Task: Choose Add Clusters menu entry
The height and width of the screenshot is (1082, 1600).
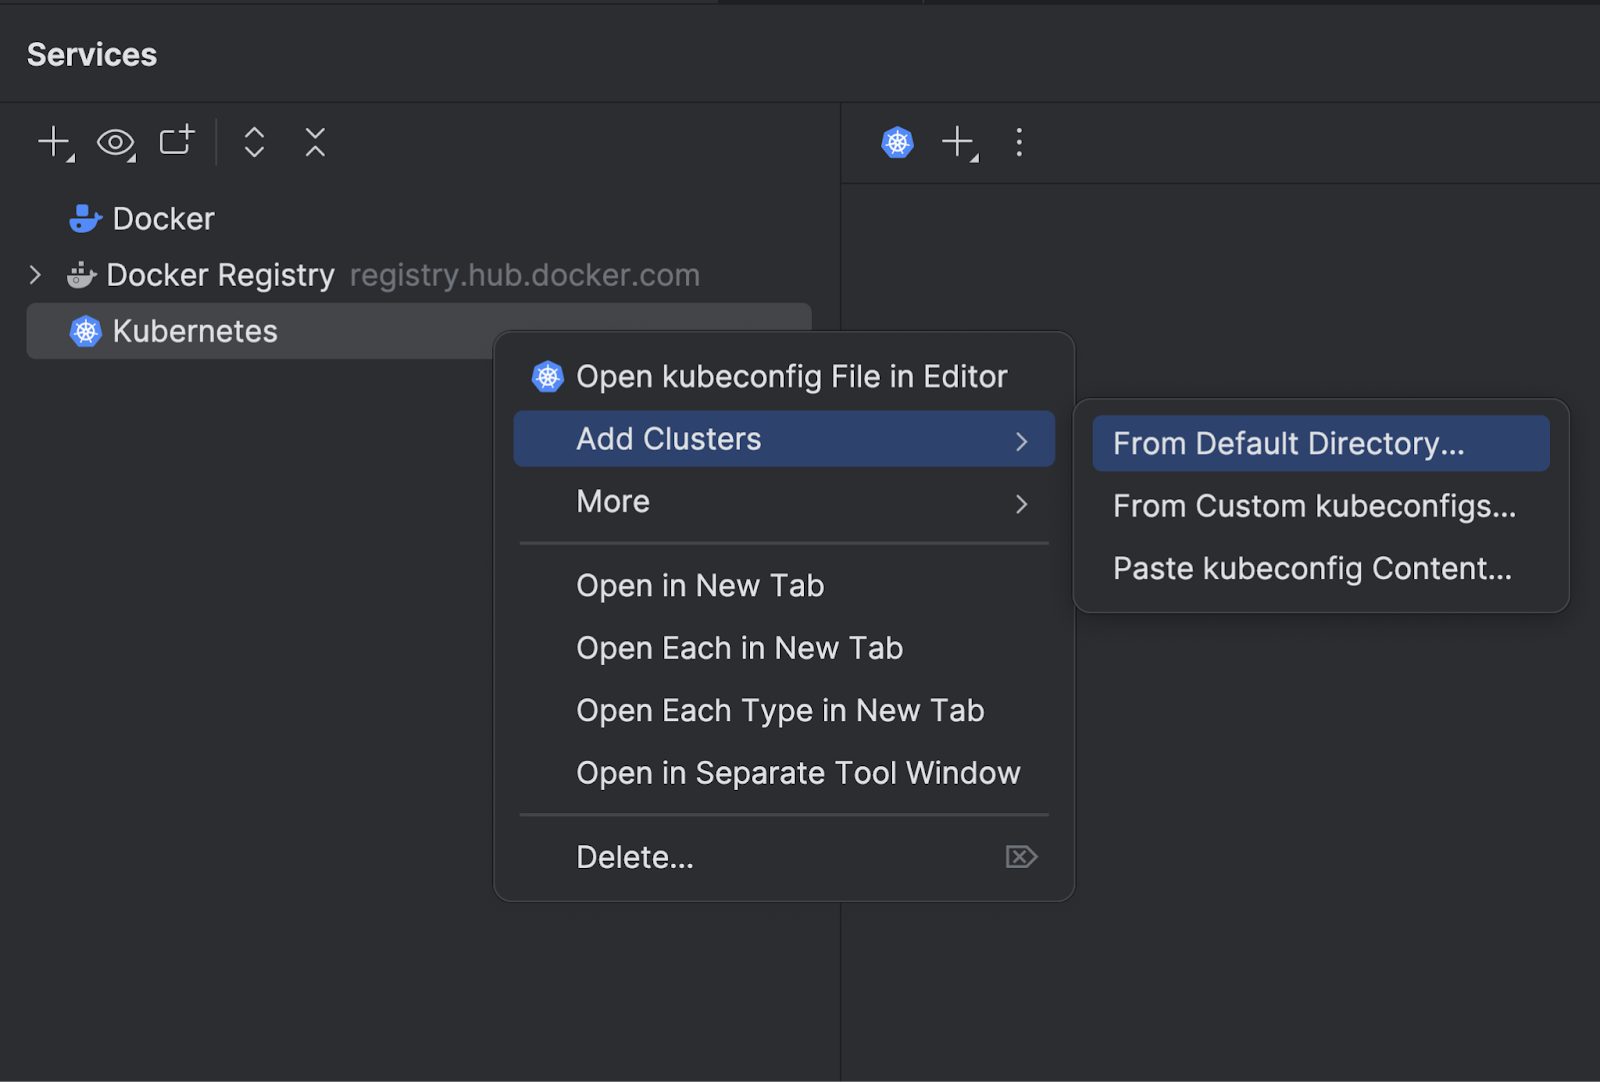Action: tap(784, 439)
